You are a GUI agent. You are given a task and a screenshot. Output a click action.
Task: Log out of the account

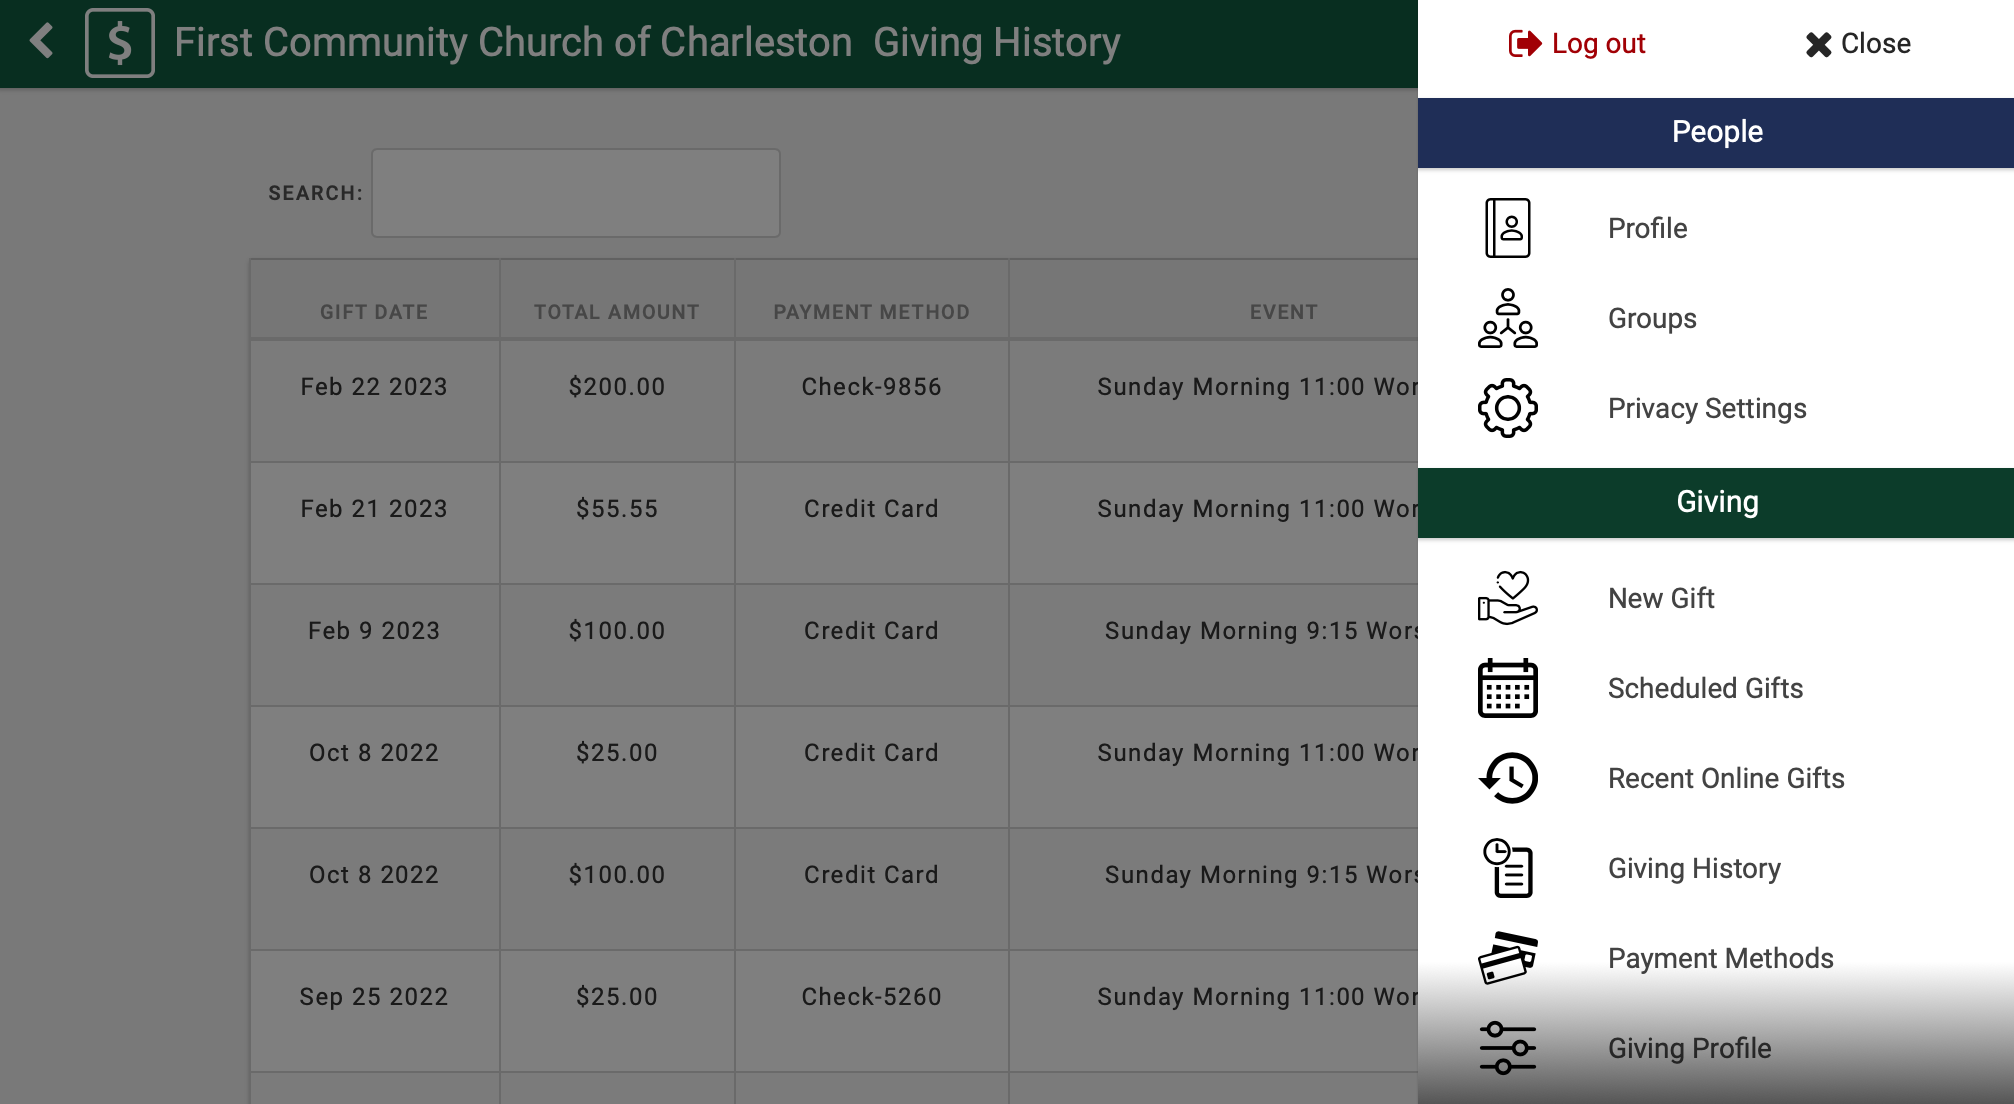(x=1577, y=44)
